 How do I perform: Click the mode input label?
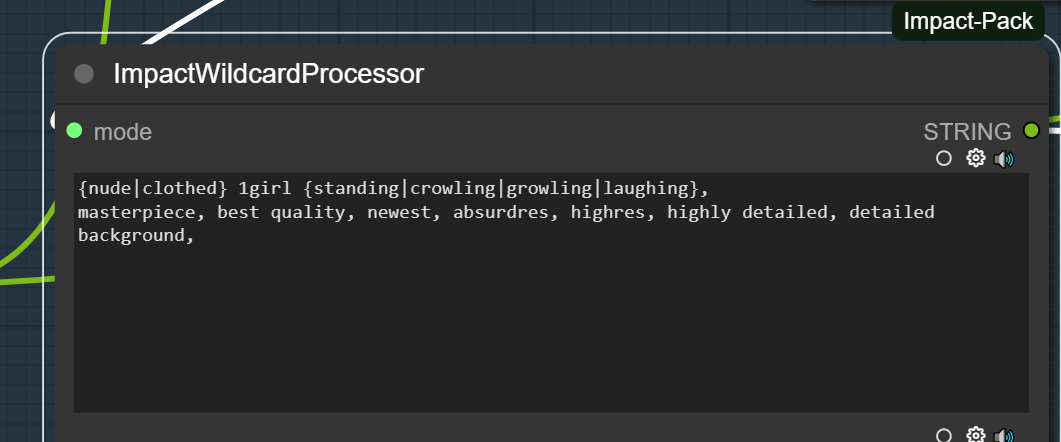pos(122,132)
